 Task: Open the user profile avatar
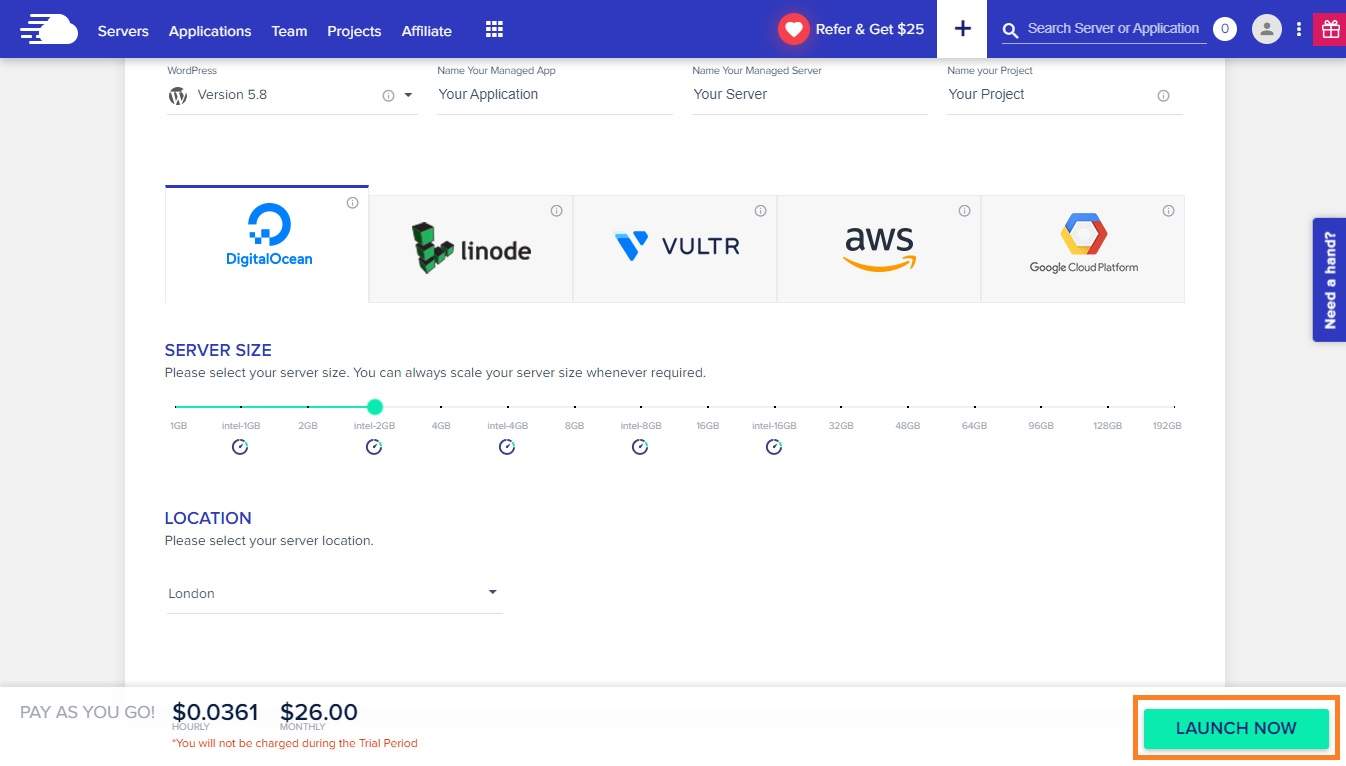(1267, 29)
